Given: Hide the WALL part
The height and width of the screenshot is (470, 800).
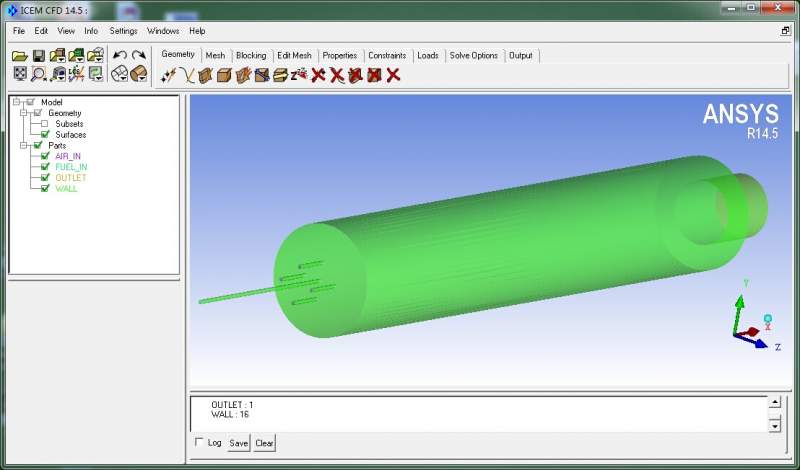Looking at the screenshot, I should coord(45,188).
